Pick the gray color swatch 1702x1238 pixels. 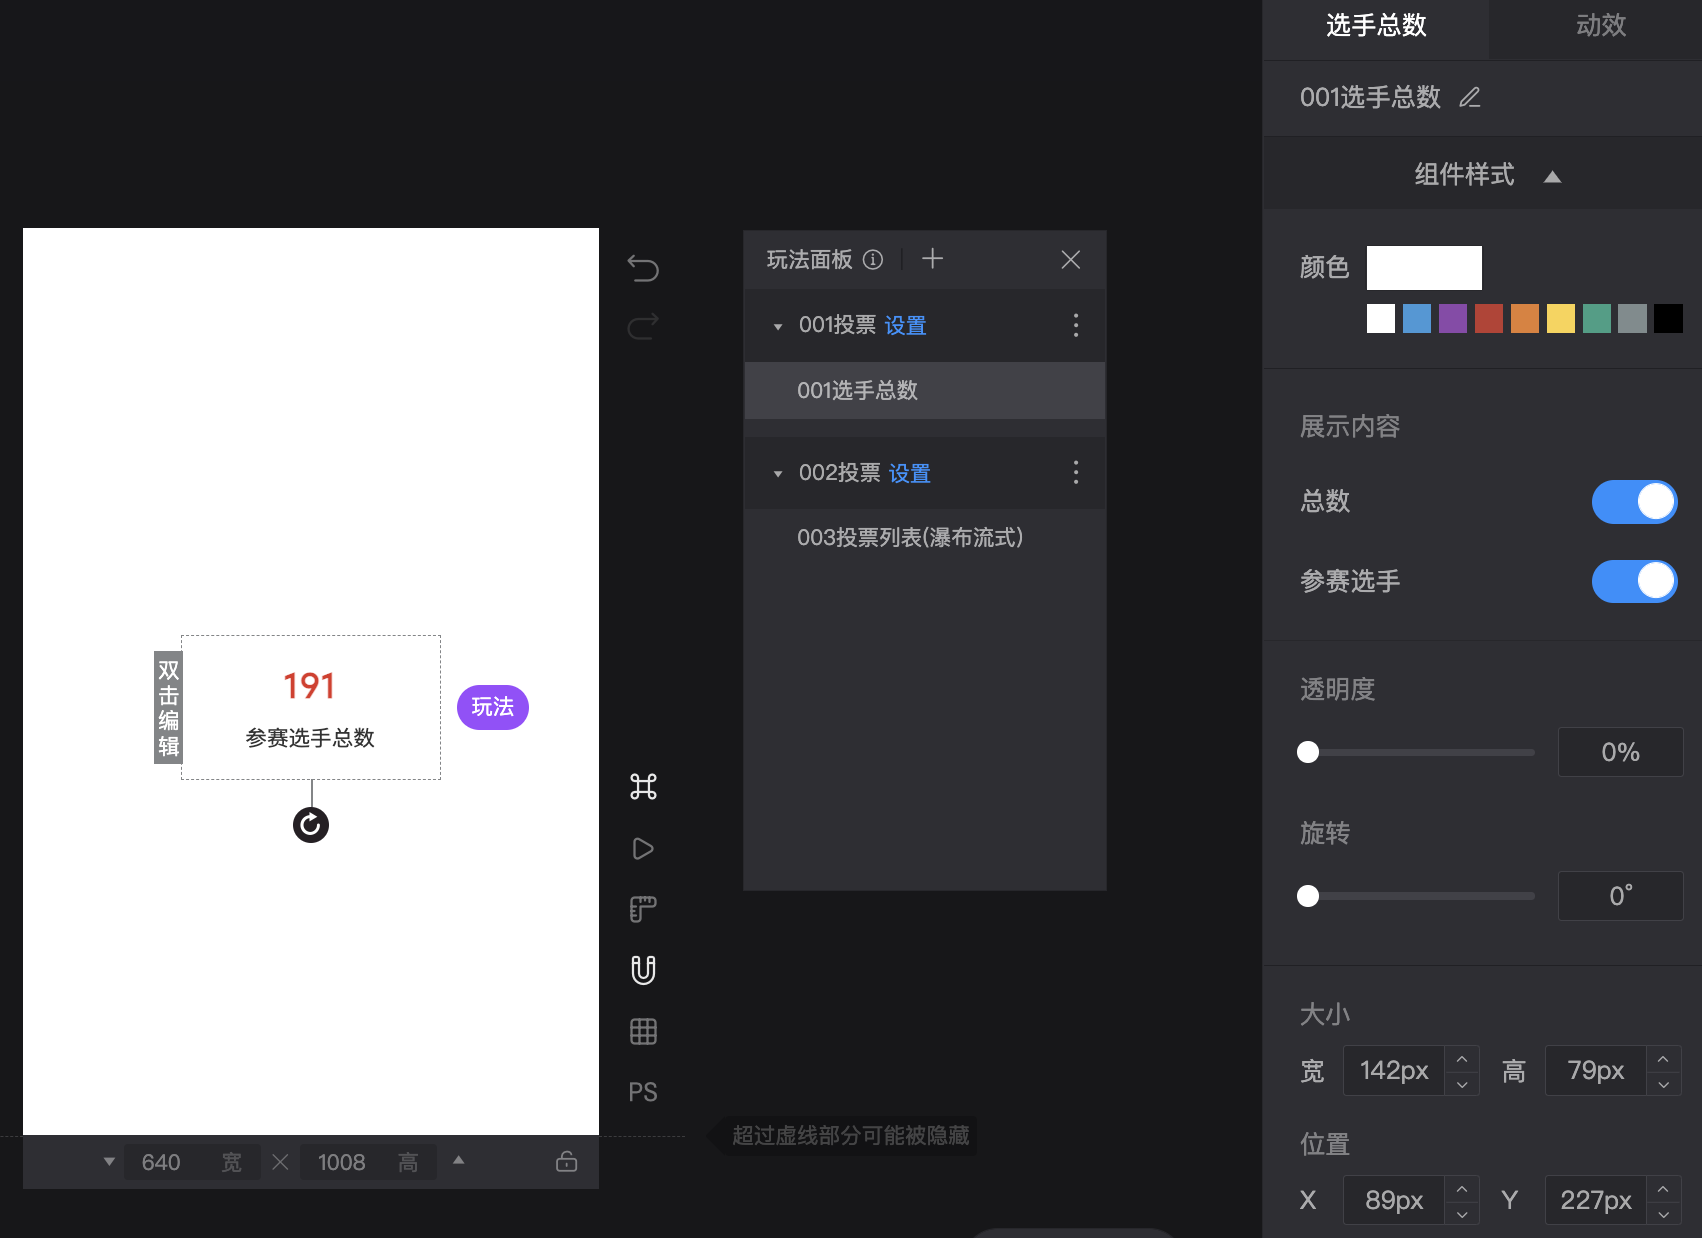pos(1633,319)
